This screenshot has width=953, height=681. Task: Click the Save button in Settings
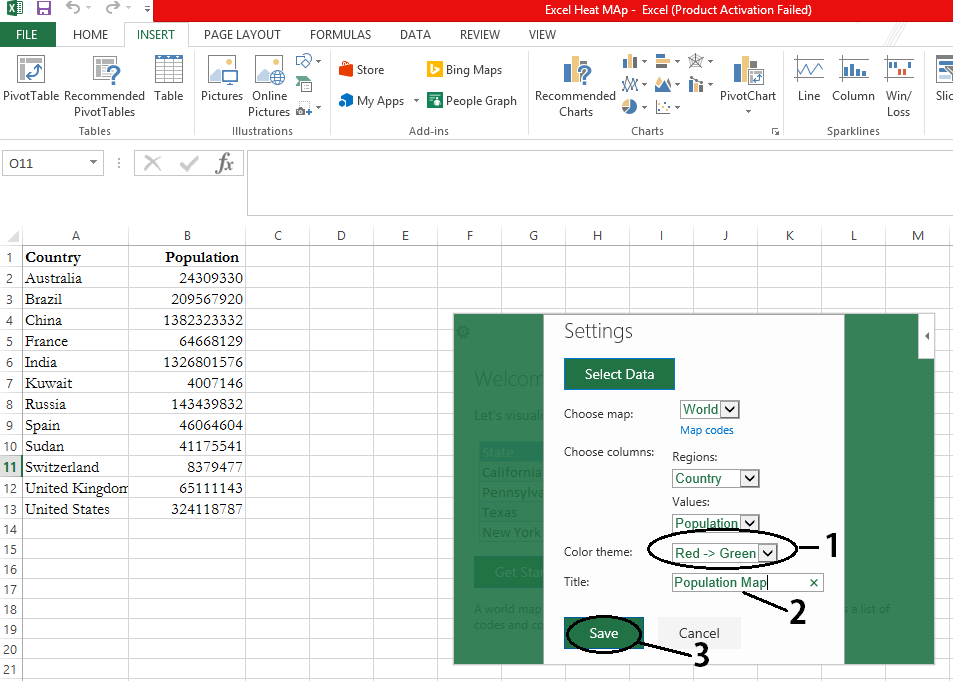pos(603,633)
